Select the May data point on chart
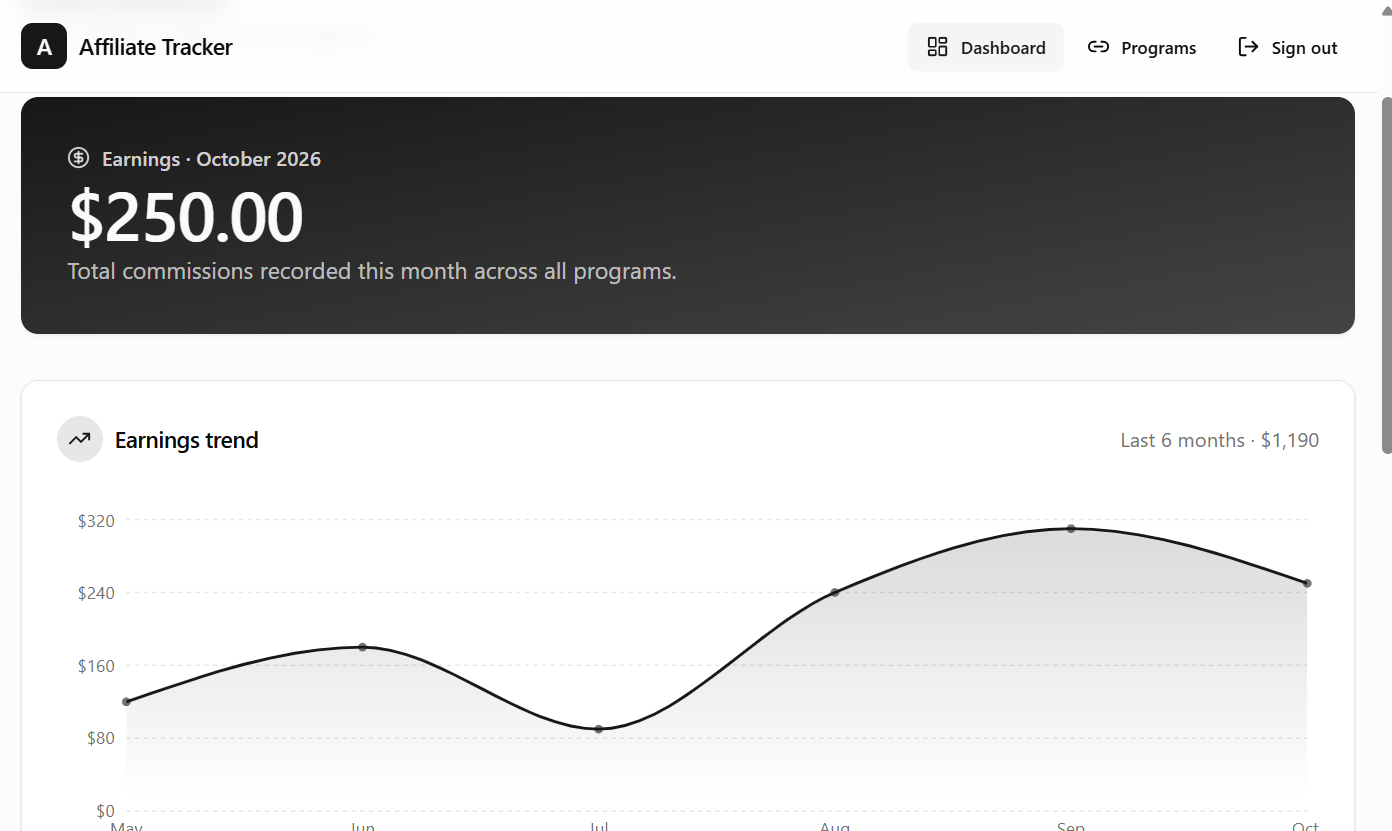 (x=126, y=702)
